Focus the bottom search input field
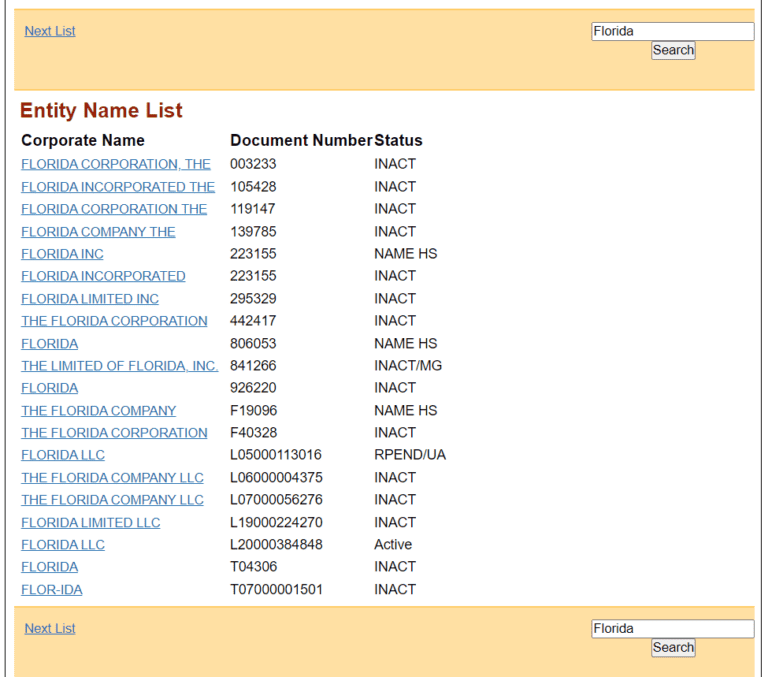The width and height of the screenshot is (768, 677). 672,629
